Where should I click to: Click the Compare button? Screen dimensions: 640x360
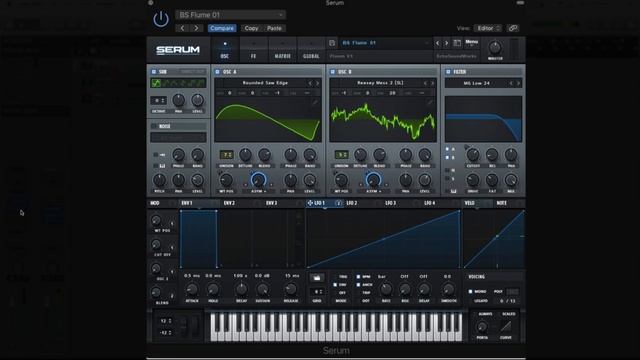222,28
